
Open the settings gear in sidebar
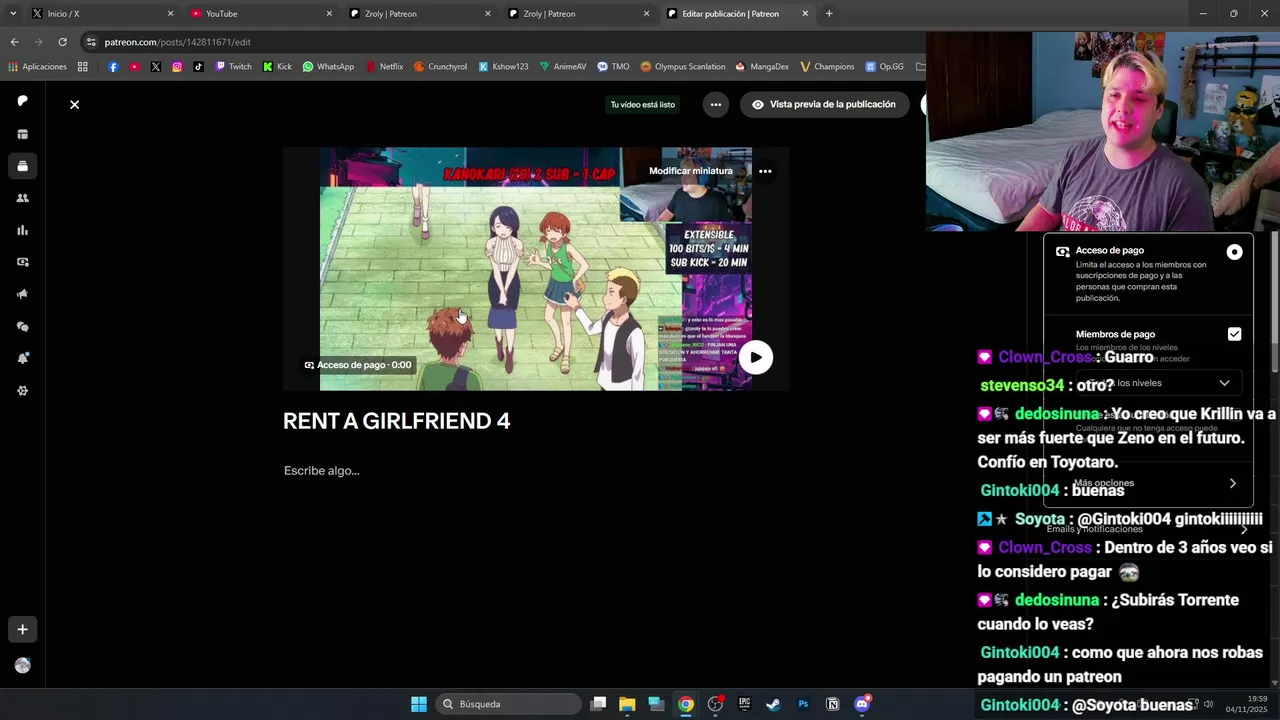coord(22,390)
